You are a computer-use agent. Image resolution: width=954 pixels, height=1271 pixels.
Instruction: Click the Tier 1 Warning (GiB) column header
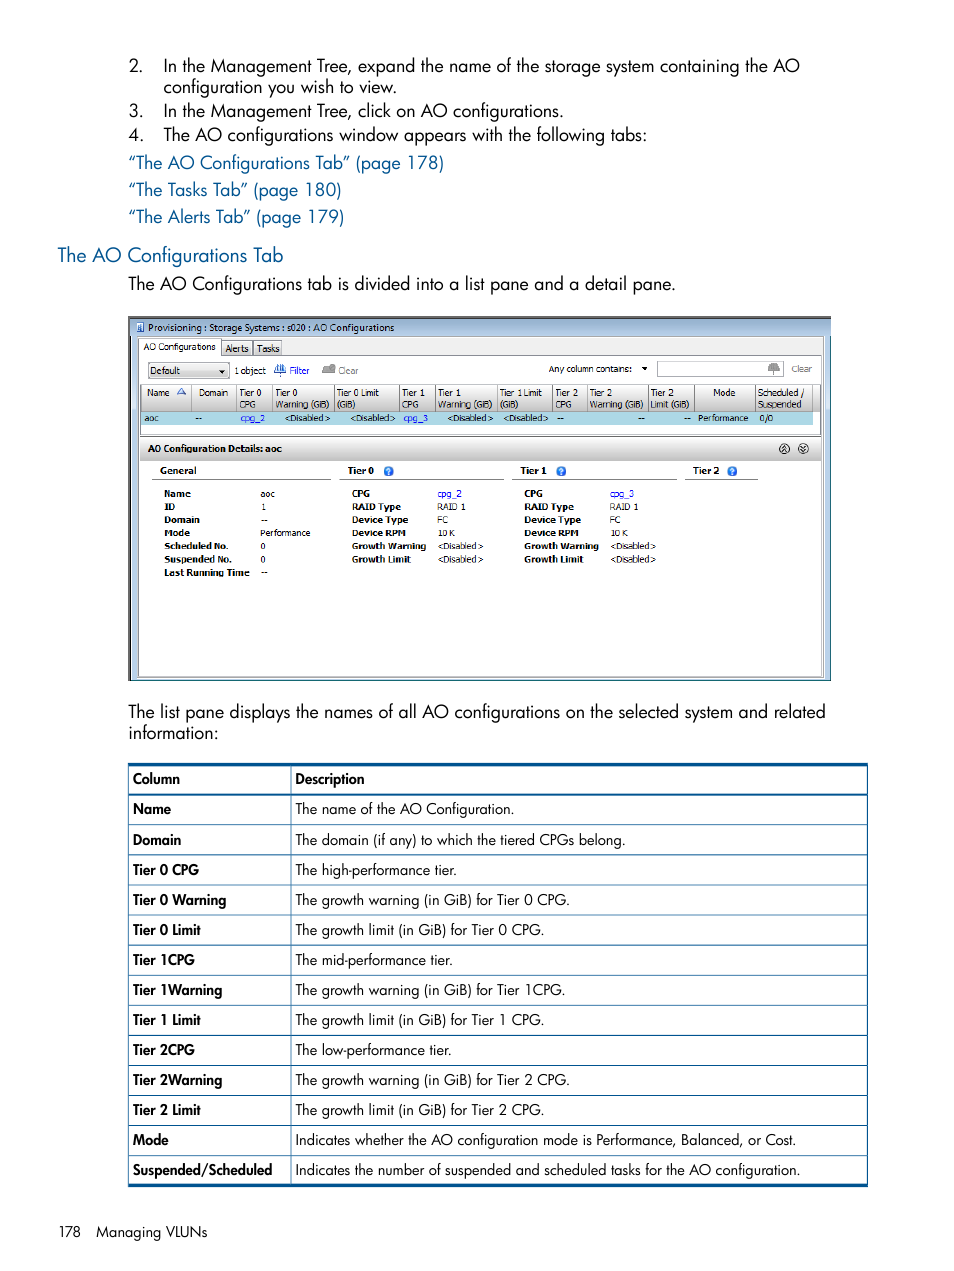[466, 398]
